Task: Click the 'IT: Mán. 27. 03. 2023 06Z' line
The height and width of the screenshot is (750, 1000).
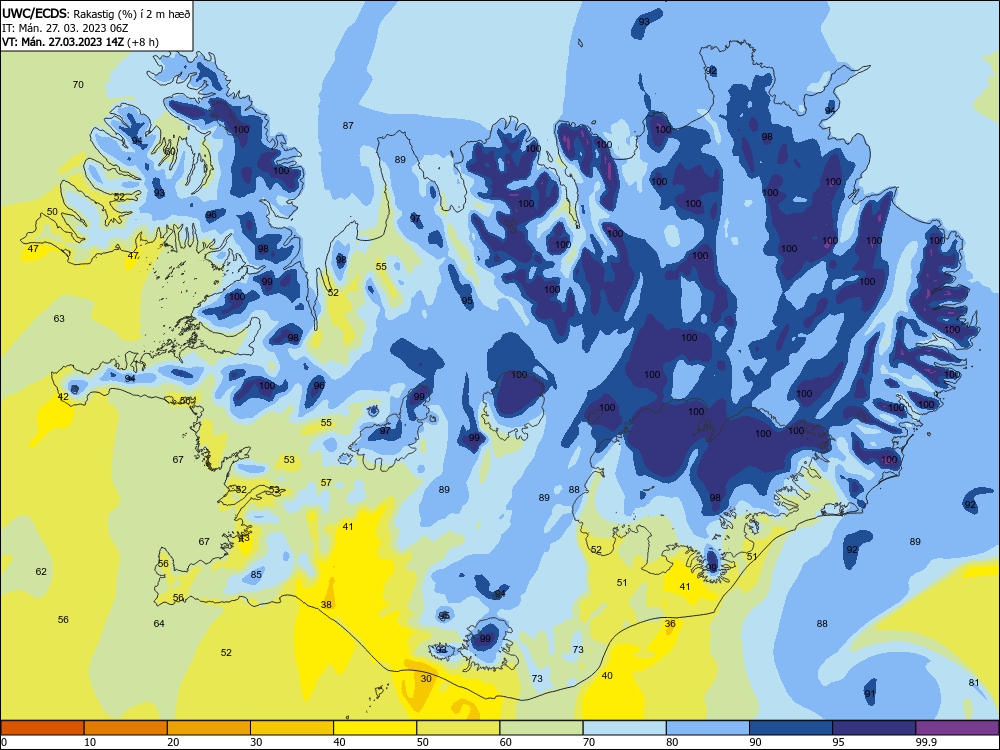Action: pos(64,28)
